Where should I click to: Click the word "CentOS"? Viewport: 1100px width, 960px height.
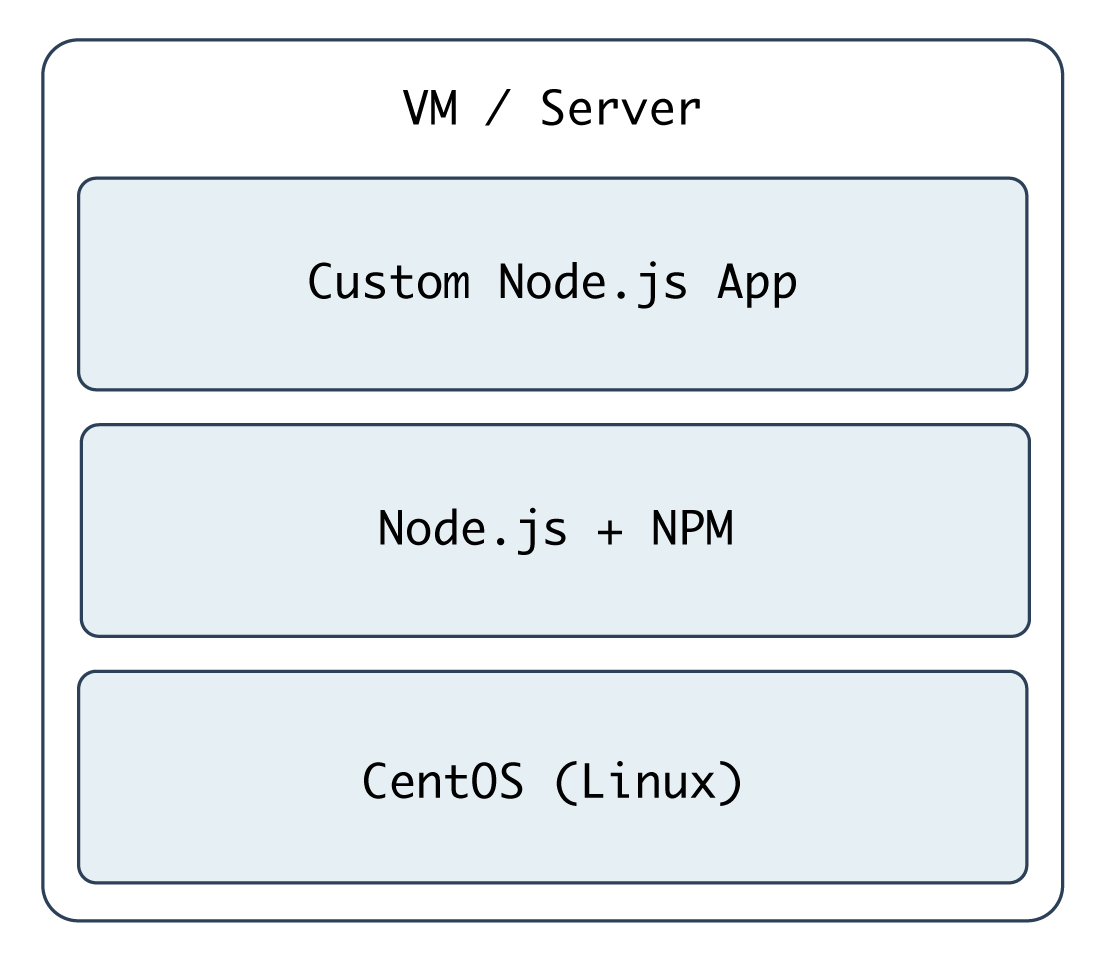[x=442, y=782]
